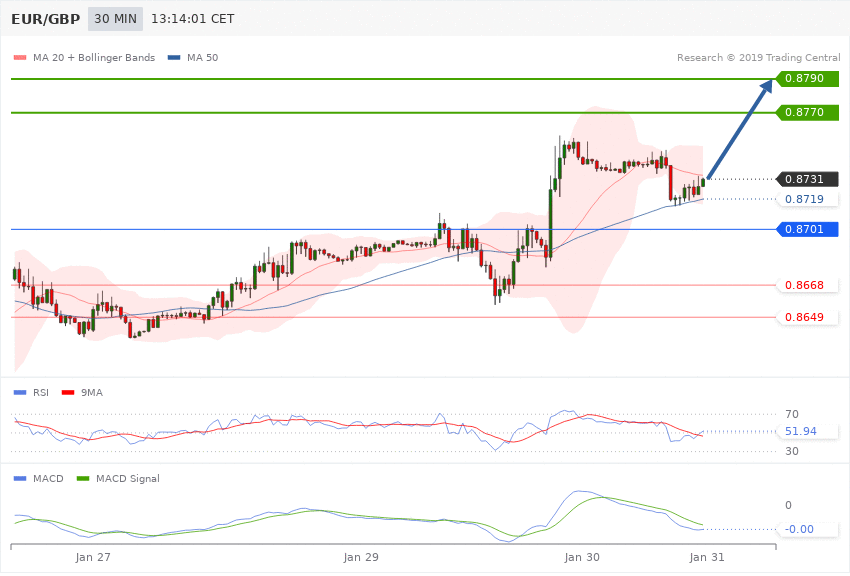The width and height of the screenshot is (850, 576).
Task: Click the Jan 29 date axis label
Action: [361, 557]
